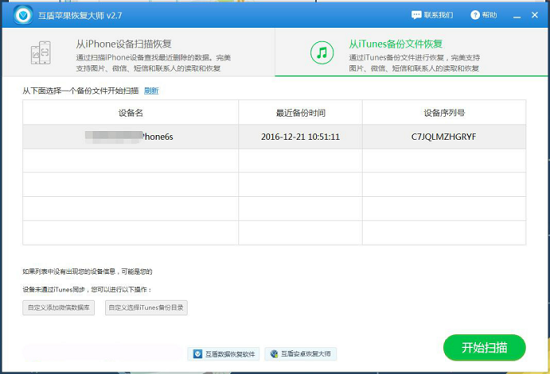Click the 互盾安卓恢复大师 globe icon
Image resolution: width=550 pixels, height=374 pixels.
click(274, 354)
